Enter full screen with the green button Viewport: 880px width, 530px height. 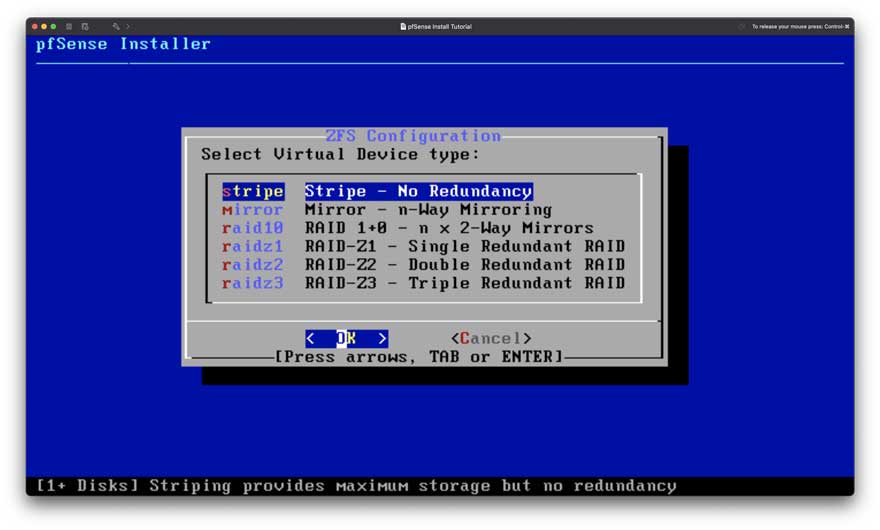click(x=53, y=26)
